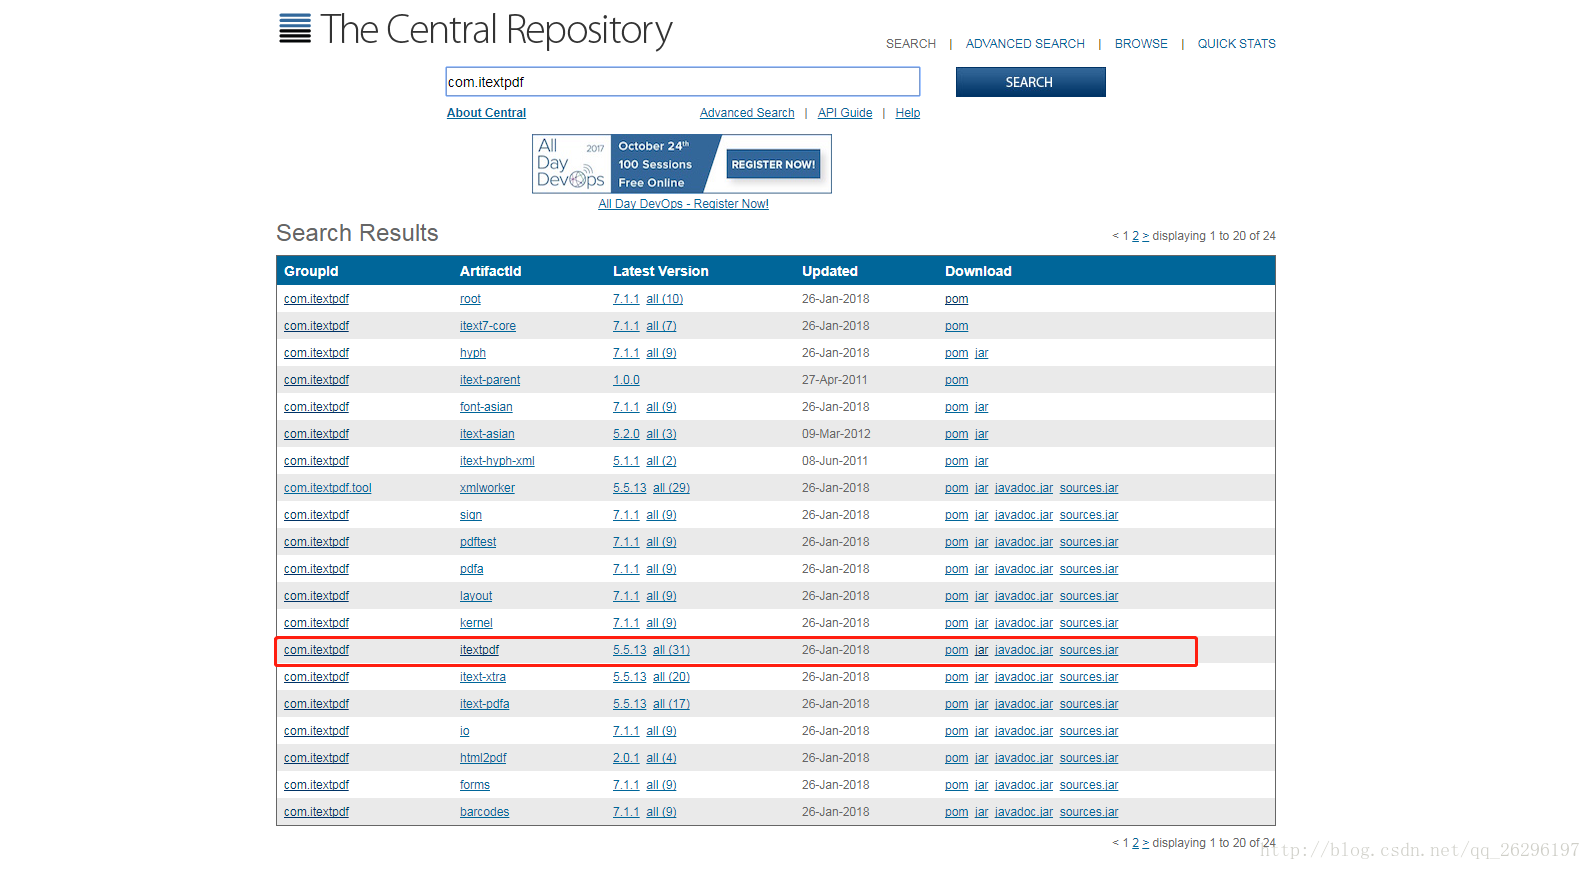This screenshot has height=870, width=1591.
Task: Open the SEARCH top navigation item
Action: point(911,44)
